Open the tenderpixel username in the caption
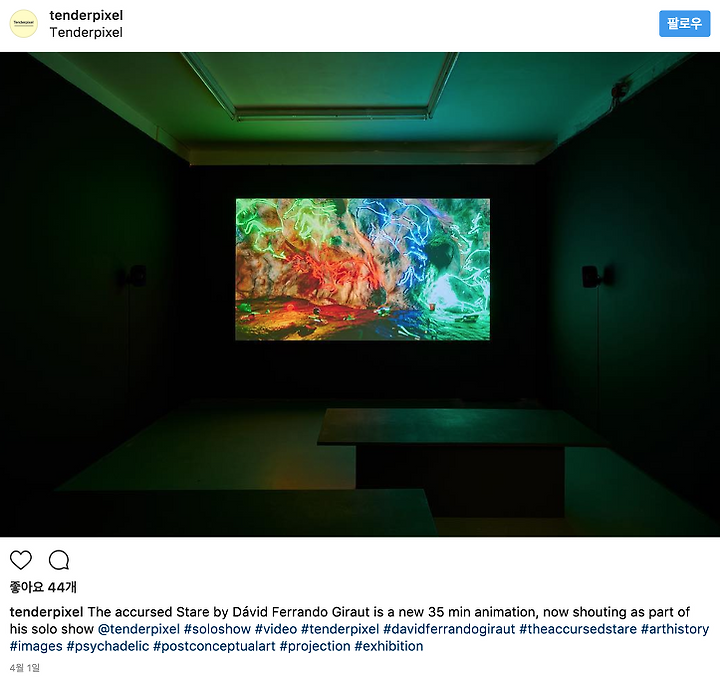 click(x=46, y=612)
